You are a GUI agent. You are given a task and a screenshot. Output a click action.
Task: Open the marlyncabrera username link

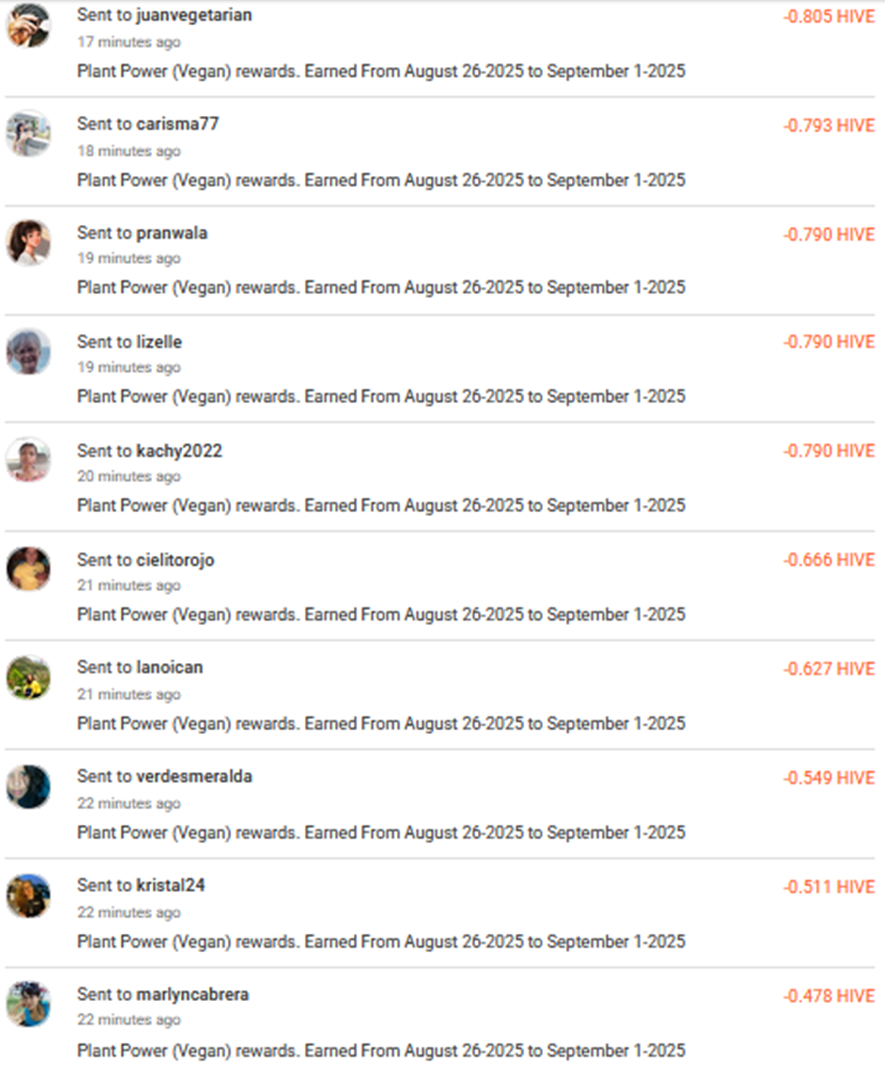click(192, 995)
